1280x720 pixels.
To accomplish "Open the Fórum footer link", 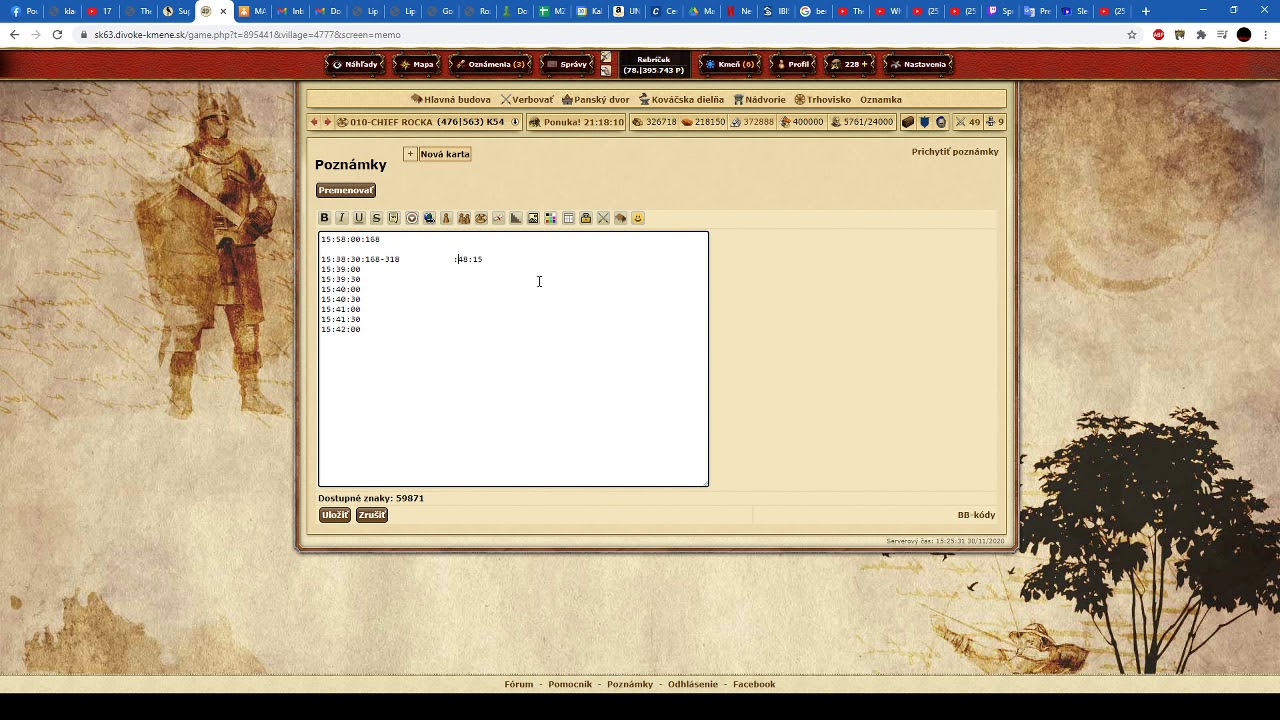I will point(519,684).
